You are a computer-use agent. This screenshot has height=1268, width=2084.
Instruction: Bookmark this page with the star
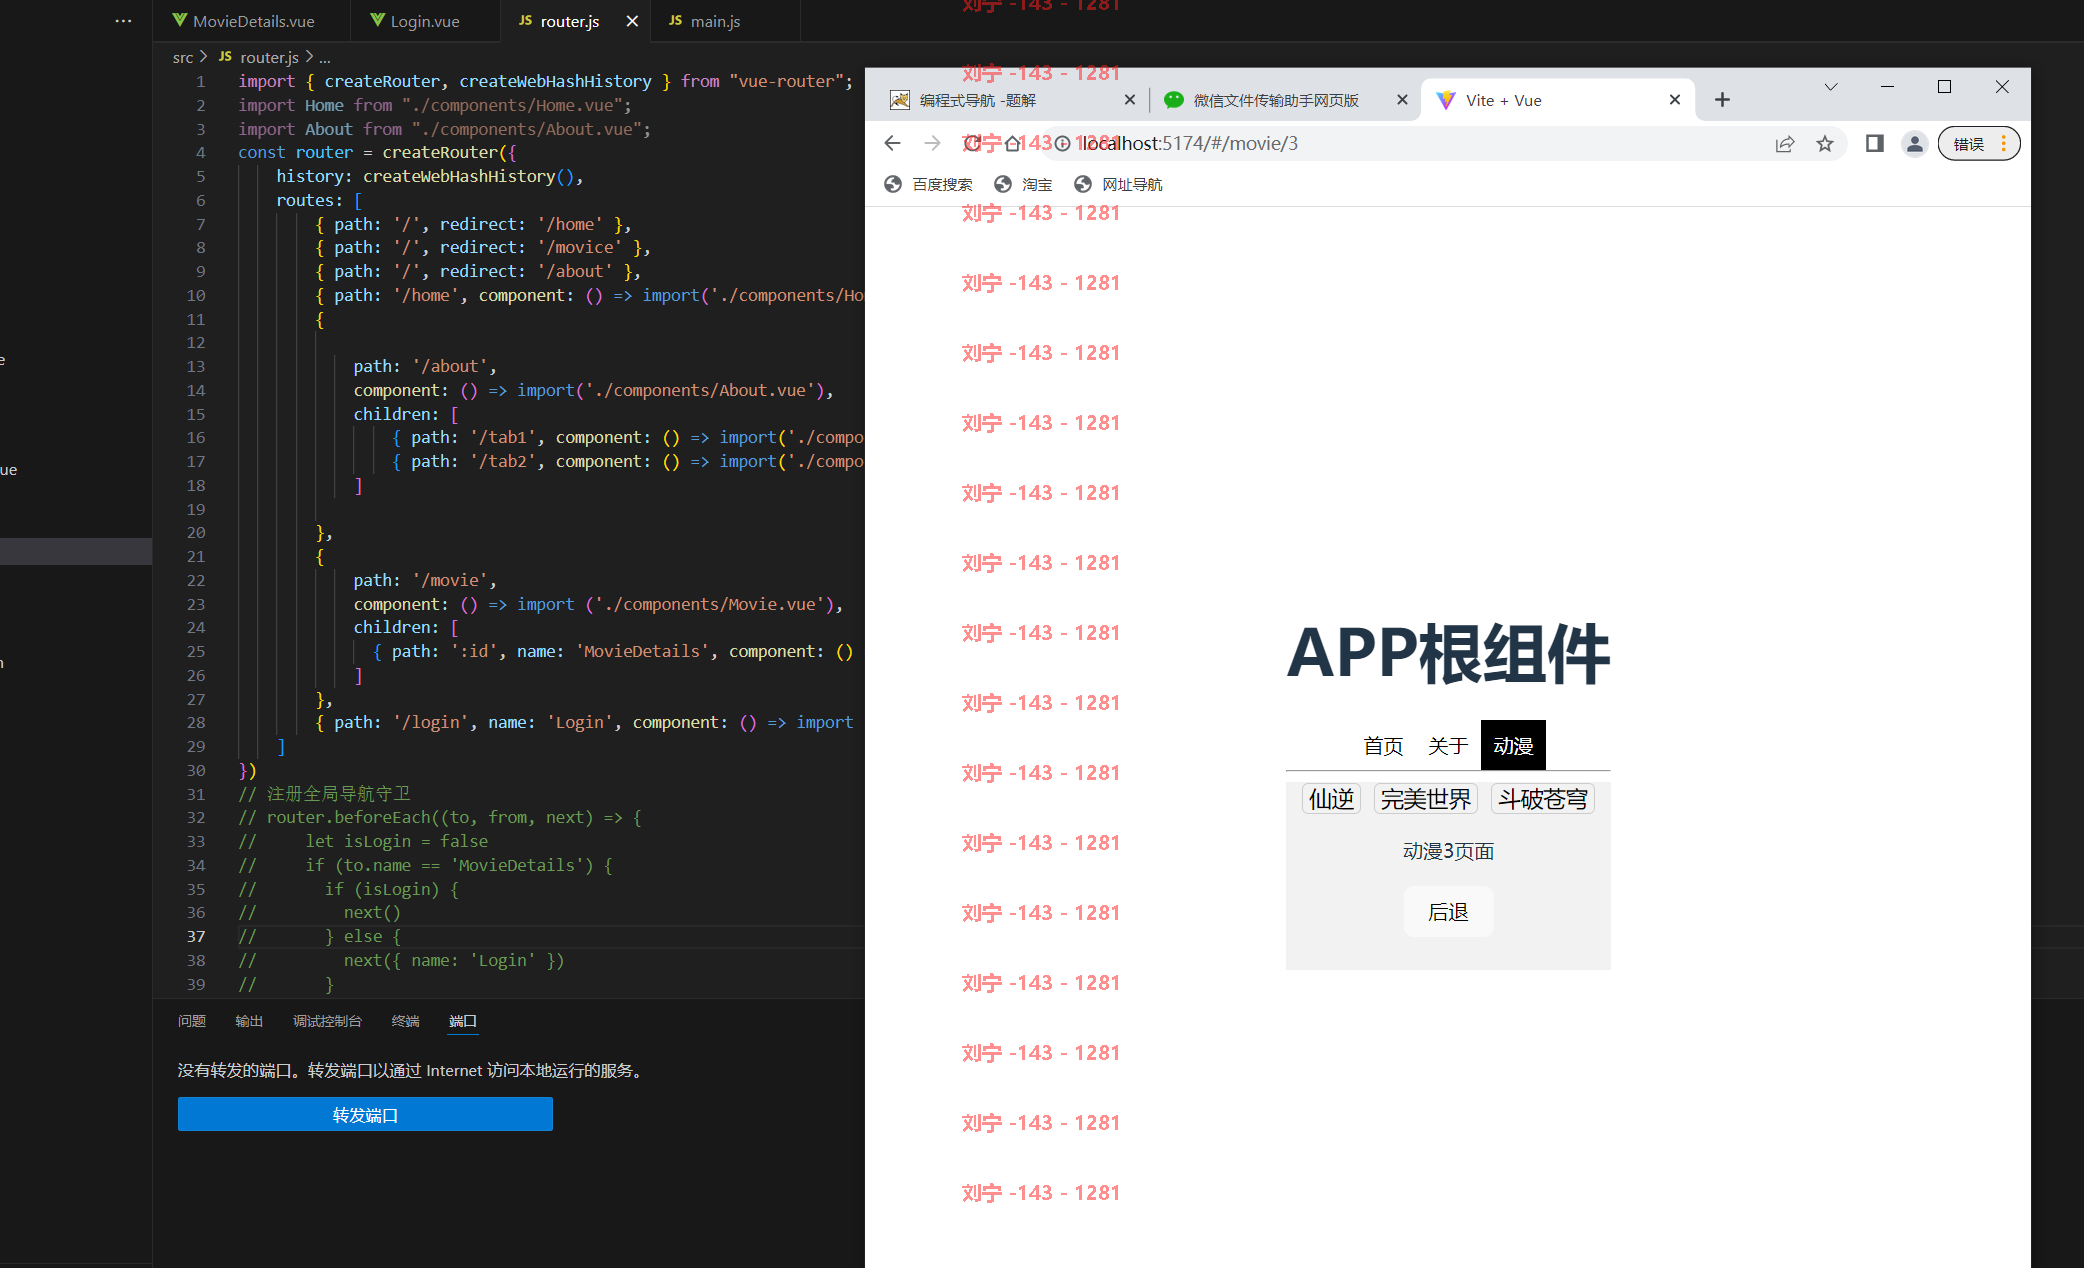1825,143
